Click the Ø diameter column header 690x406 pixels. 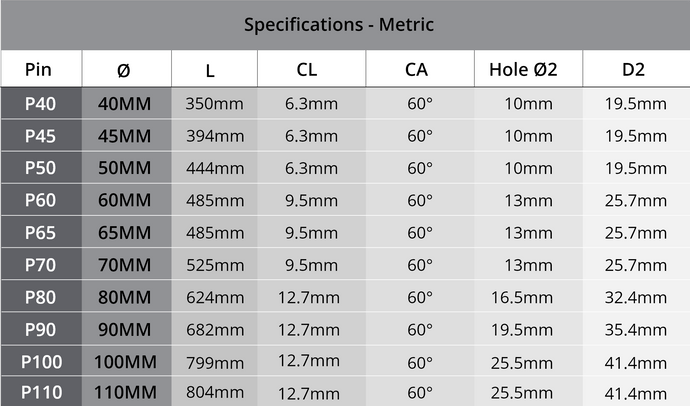[x=123, y=71]
